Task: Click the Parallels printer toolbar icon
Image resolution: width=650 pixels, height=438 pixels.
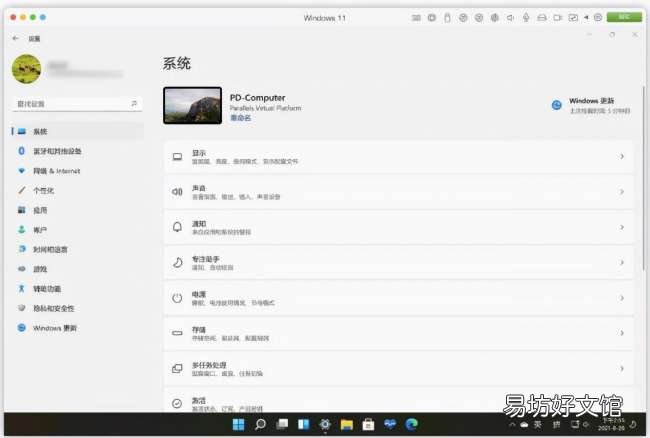Action: pos(542,17)
